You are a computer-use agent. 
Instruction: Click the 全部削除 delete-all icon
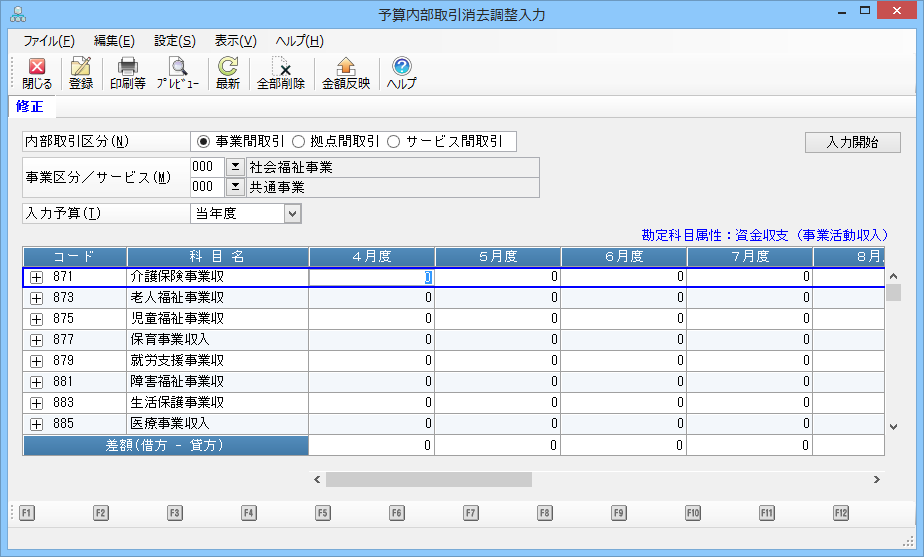point(281,73)
